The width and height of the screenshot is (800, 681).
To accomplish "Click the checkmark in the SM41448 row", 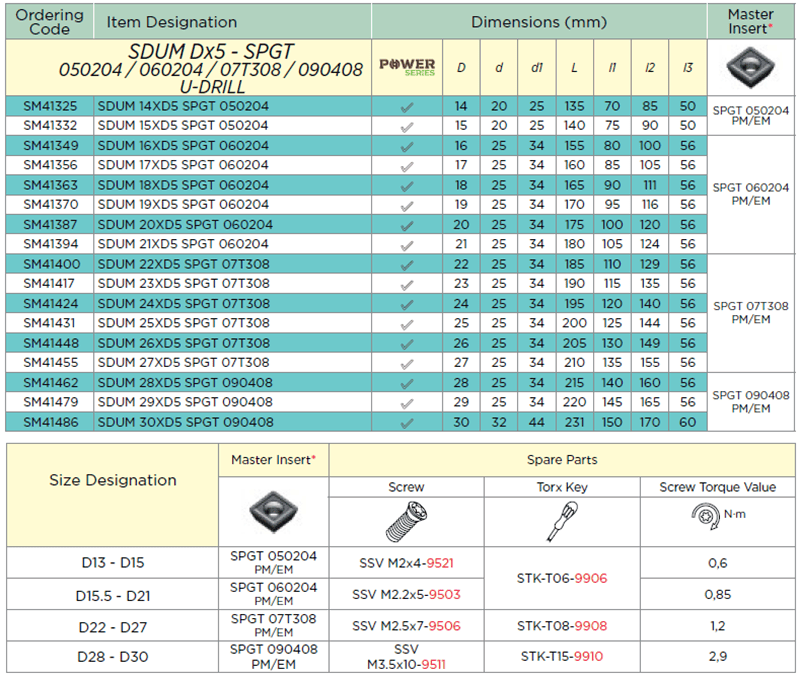I will point(407,344).
